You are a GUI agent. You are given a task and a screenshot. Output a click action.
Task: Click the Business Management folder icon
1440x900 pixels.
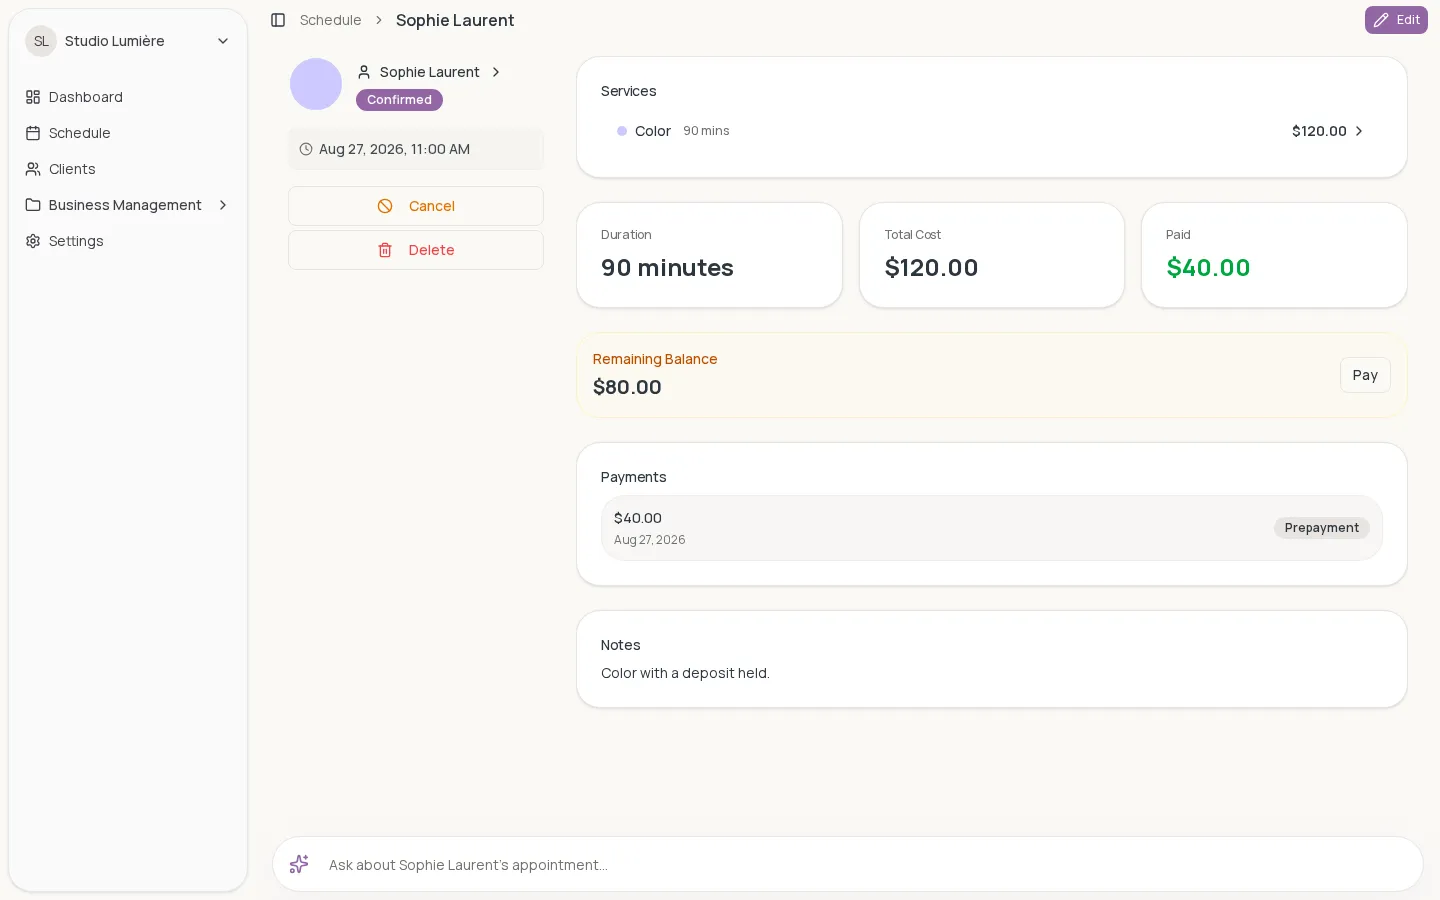[33, 205]
